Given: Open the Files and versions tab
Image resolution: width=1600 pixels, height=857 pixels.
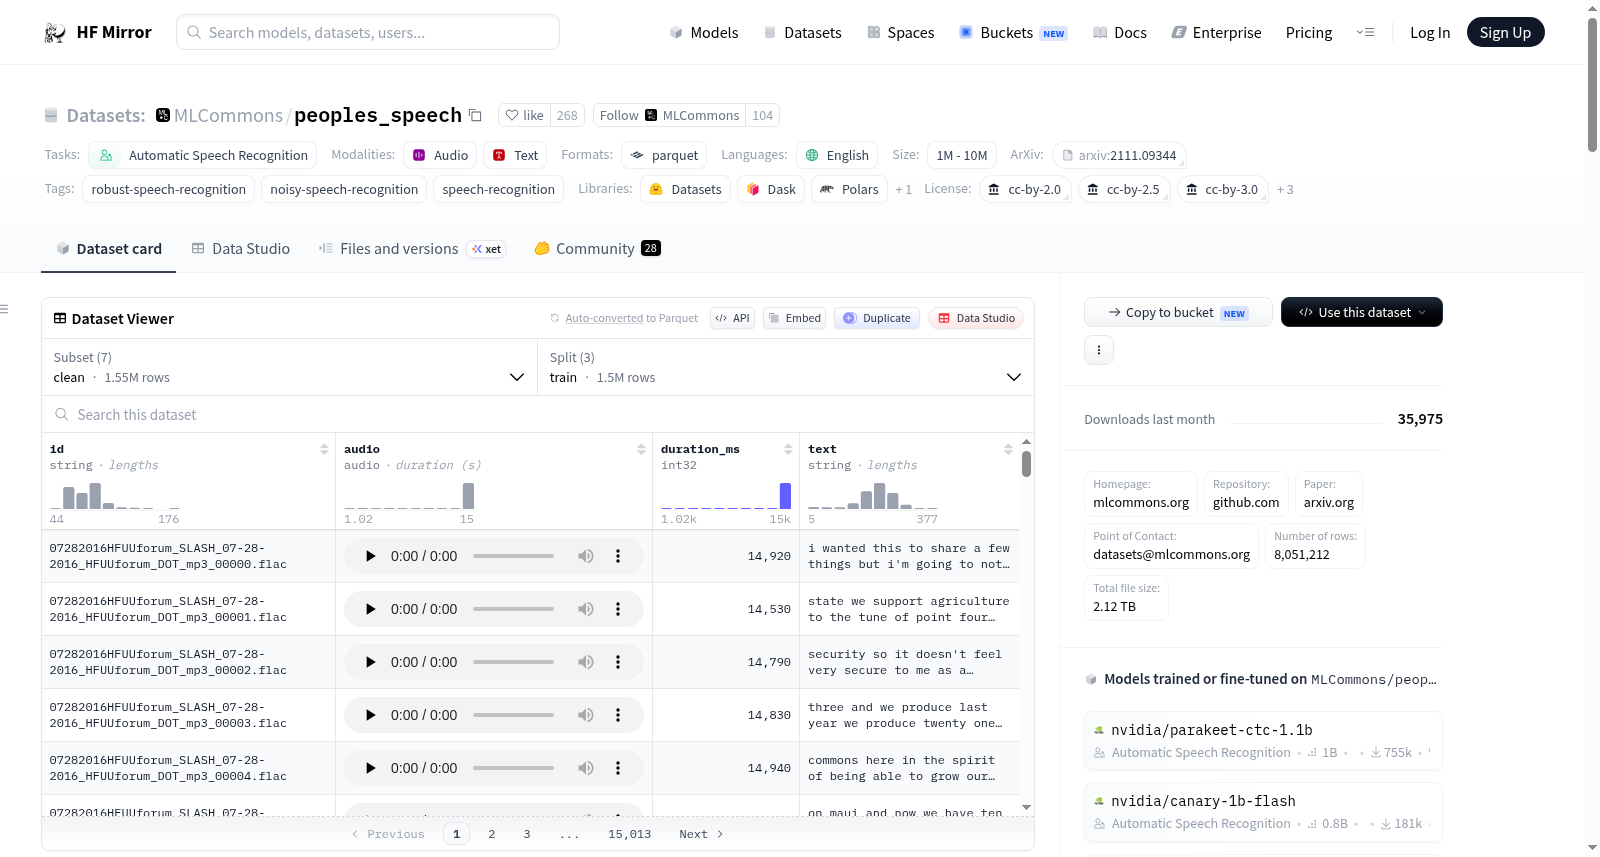Looking at the screenshot, I should (x=411, y=249).
